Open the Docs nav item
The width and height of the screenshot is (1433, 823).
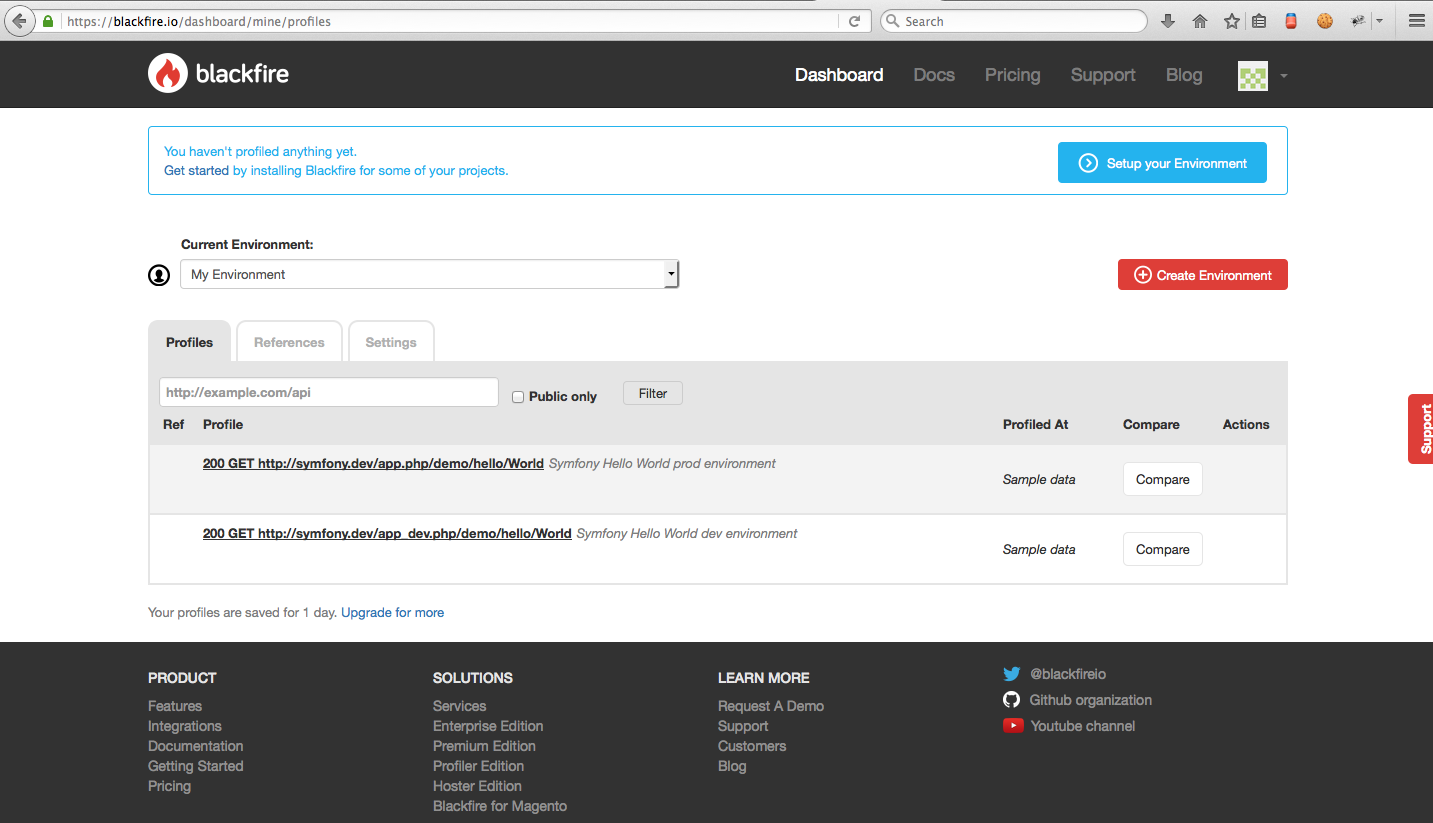(x=934, y=75)
